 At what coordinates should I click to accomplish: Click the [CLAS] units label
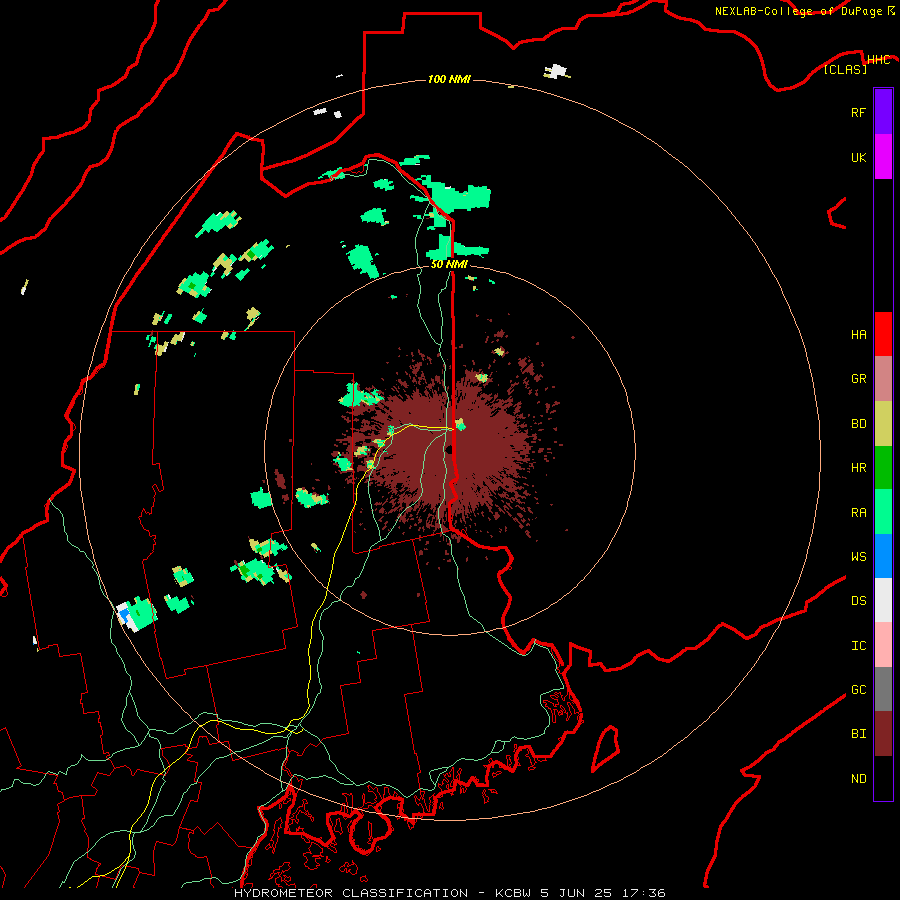pos(845,69)
